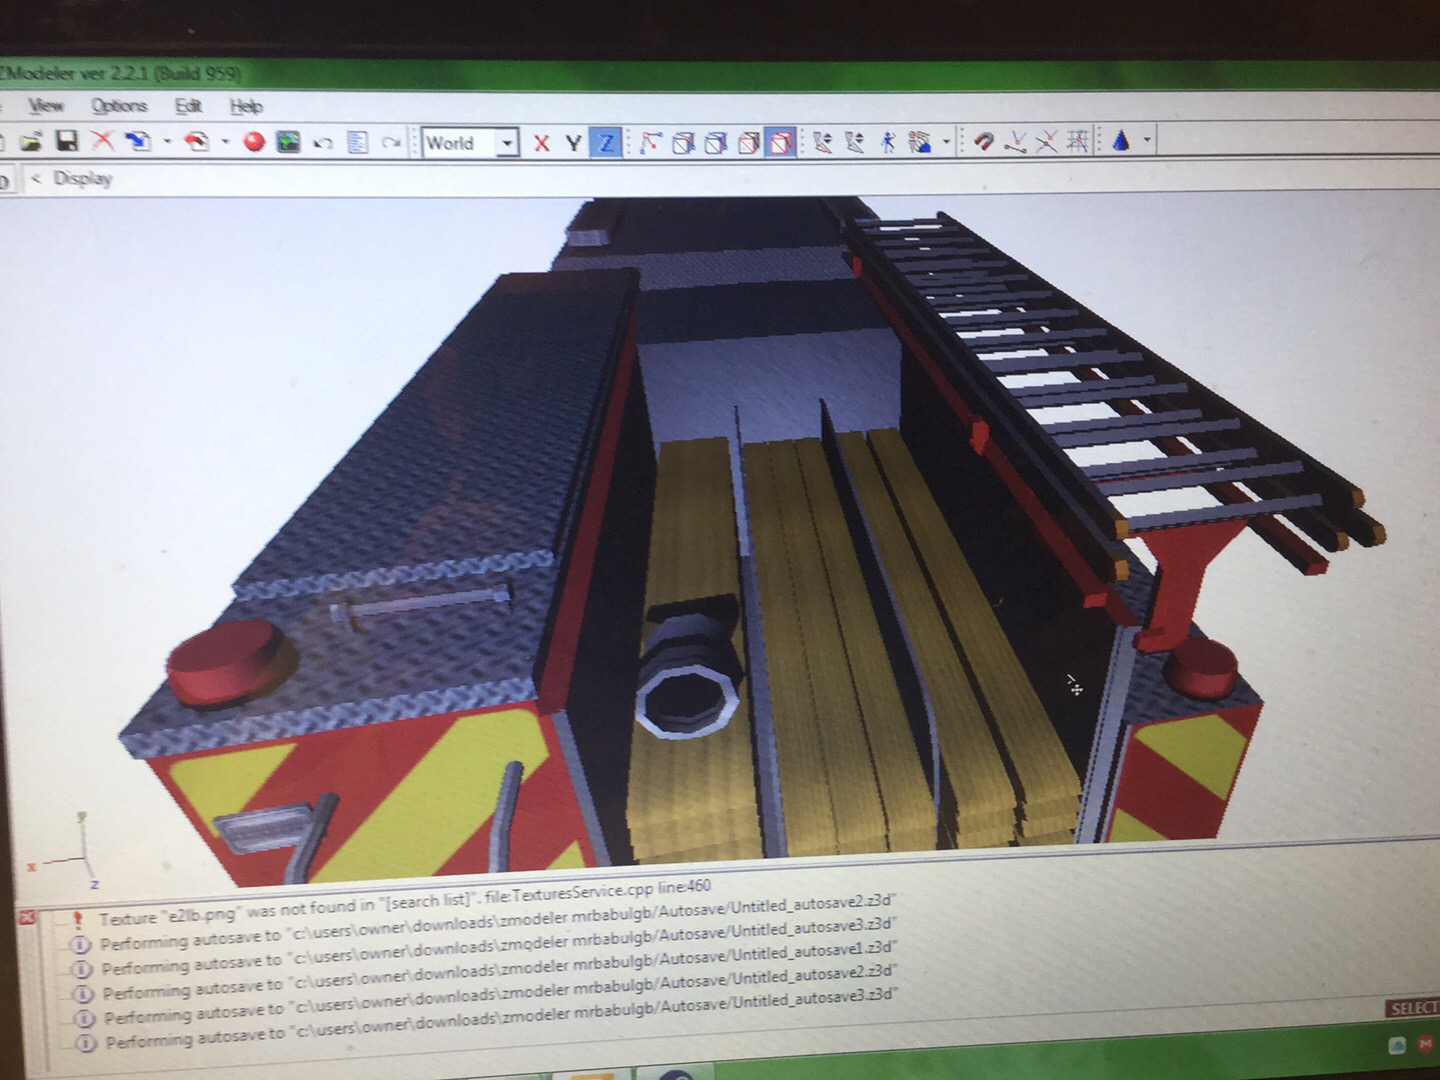Click the red X close-file icon
The height and width of the screenshot is (1080, 1440).
tap(102, 141)
